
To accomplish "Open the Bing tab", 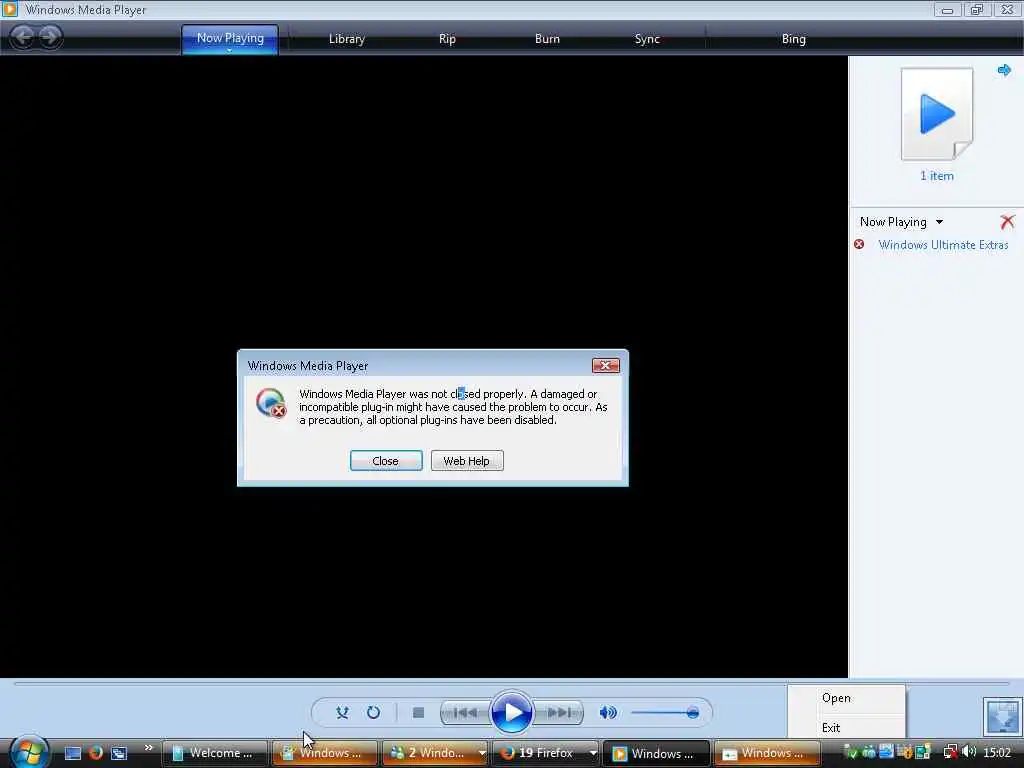I will coord(793,39).
